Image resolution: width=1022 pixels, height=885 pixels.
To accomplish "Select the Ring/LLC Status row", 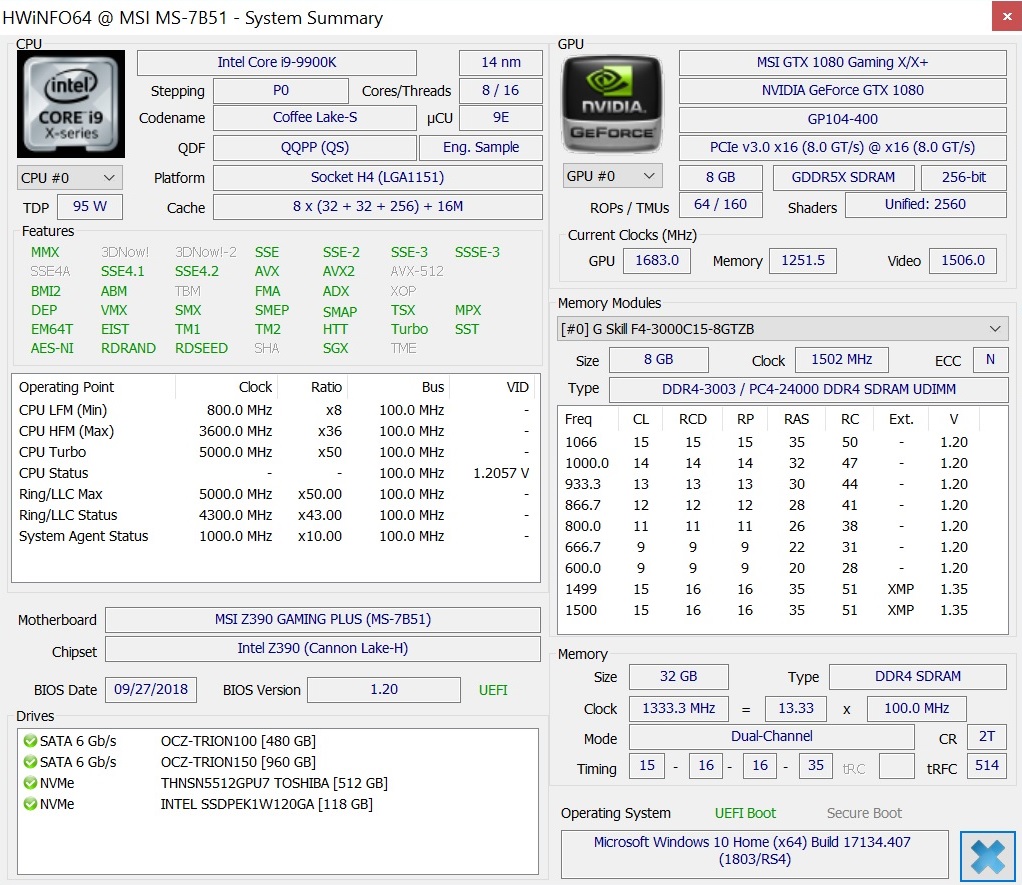I will click(x=276, y=515).
